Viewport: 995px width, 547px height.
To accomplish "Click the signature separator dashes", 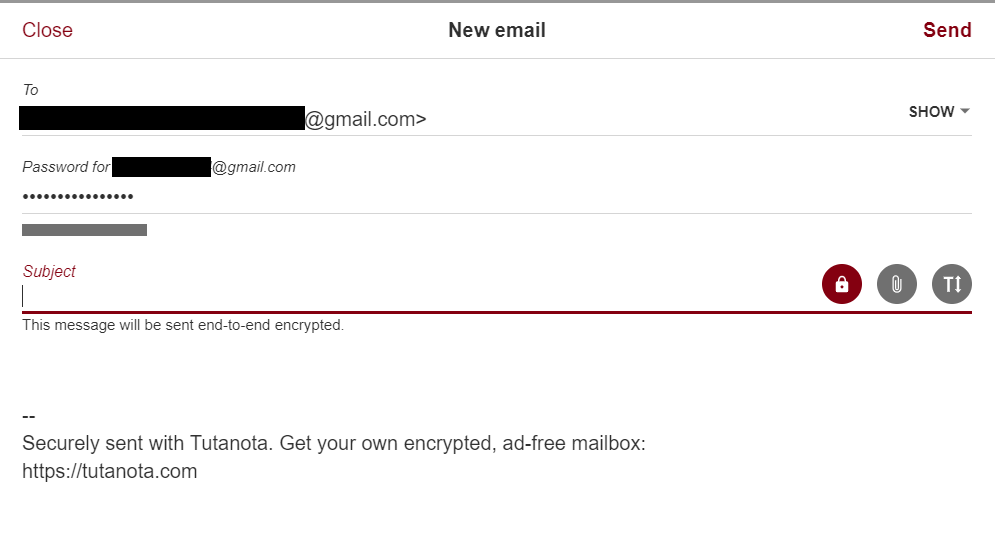I will click(29, 417).
